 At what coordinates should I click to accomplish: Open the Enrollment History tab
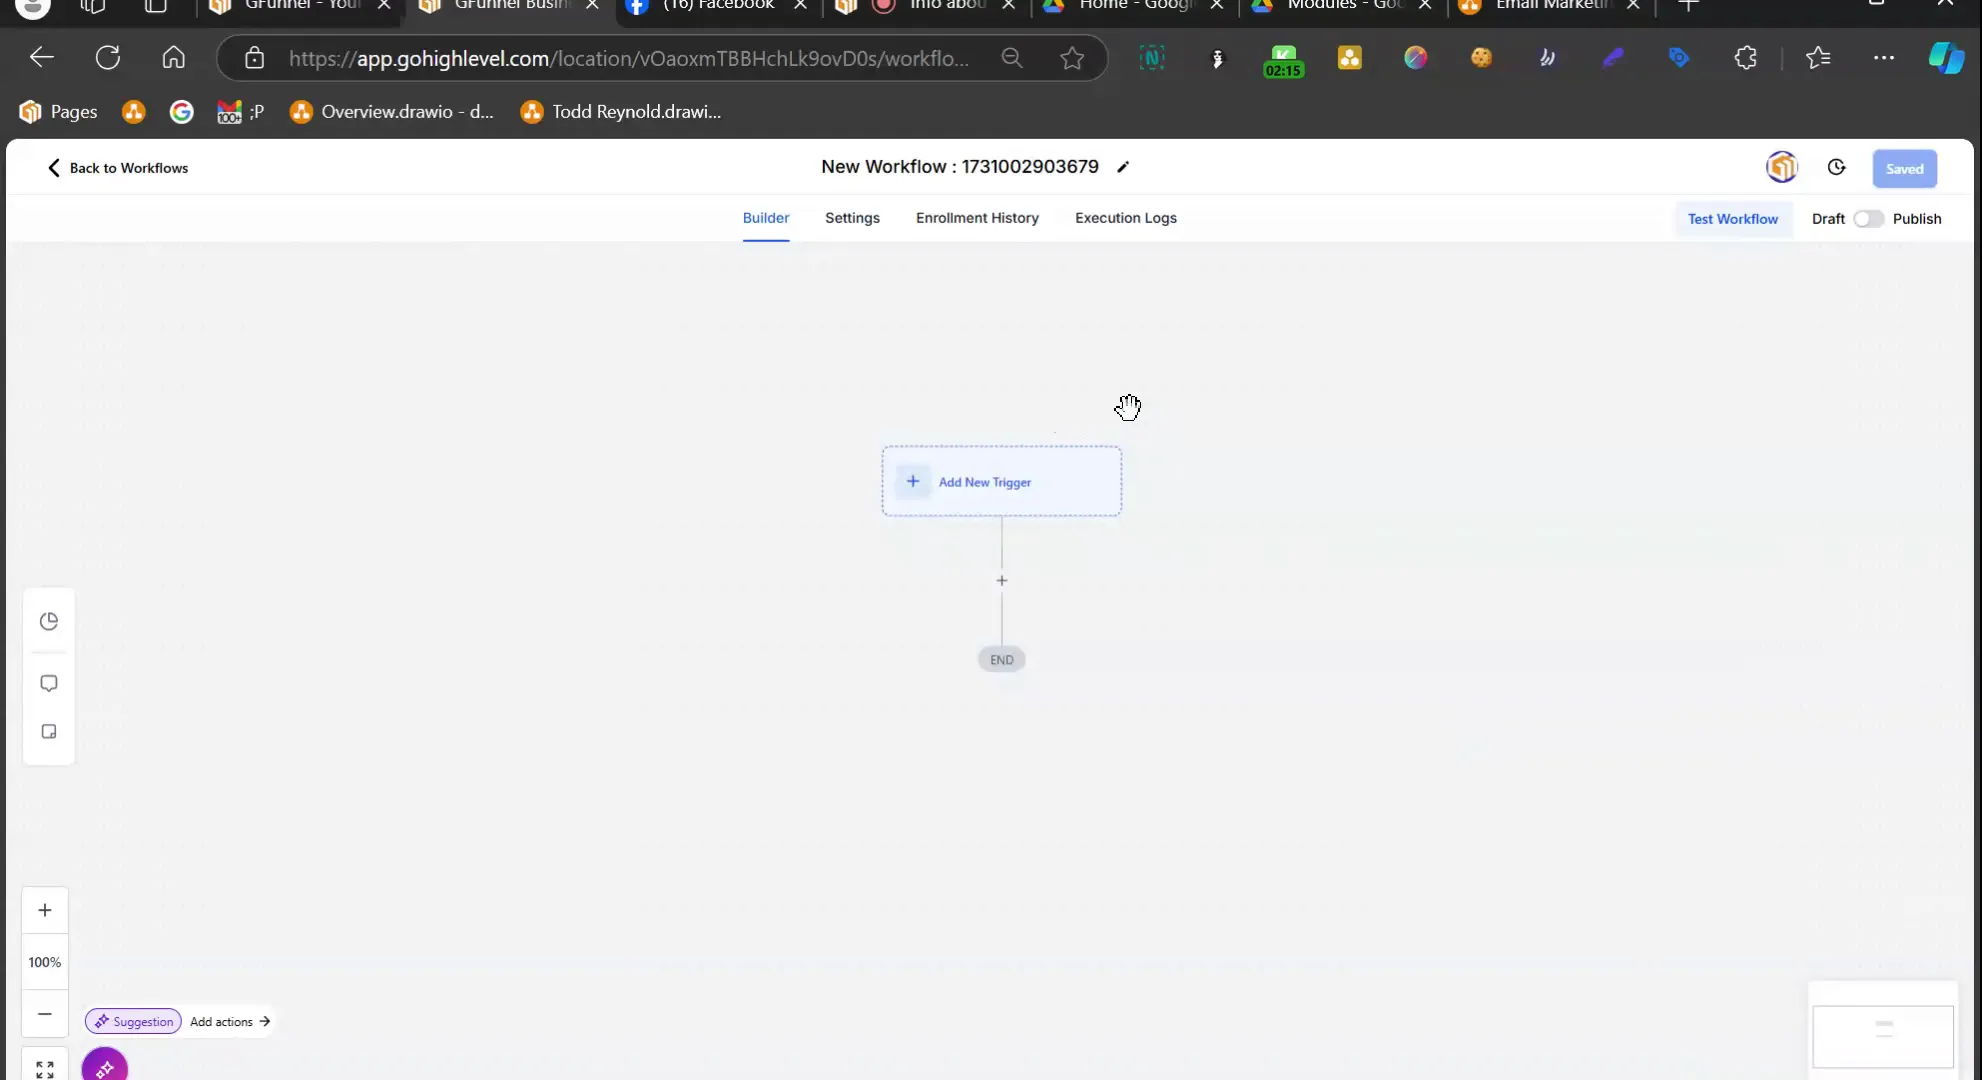click(977, 218)
